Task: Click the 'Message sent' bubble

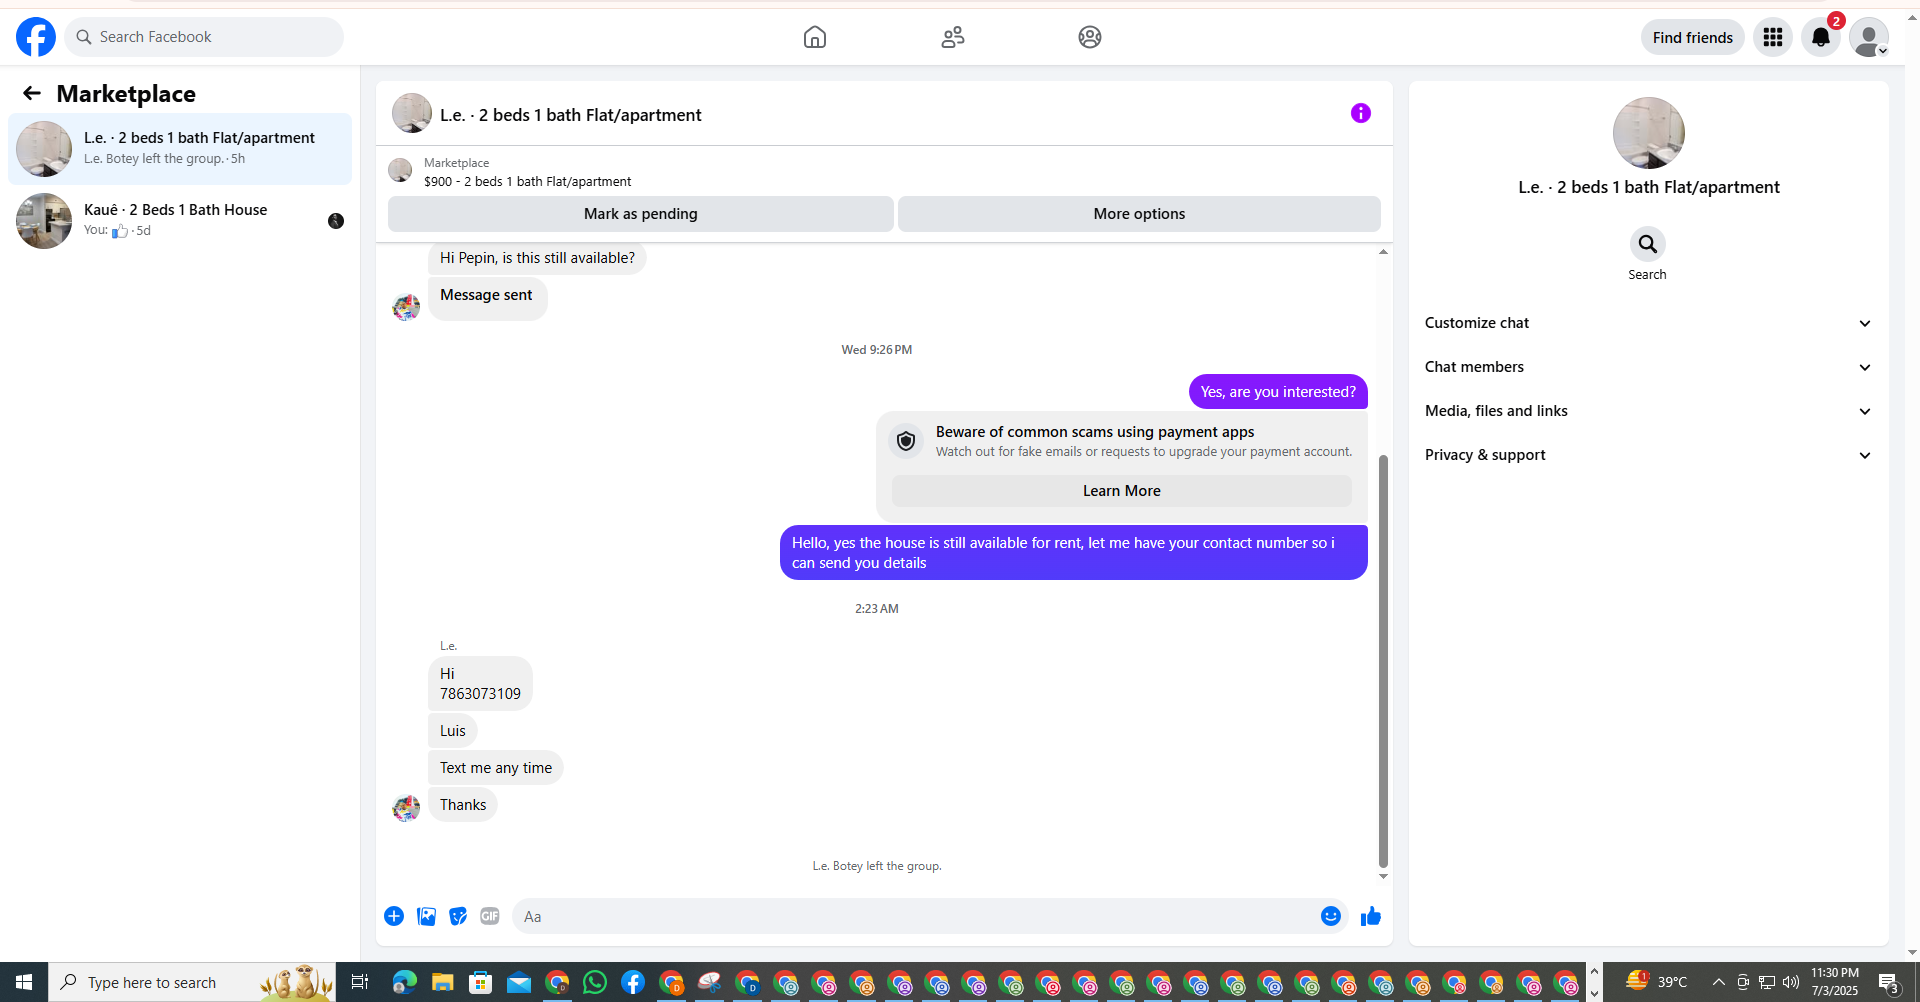Action: click(x=487, y=297)
